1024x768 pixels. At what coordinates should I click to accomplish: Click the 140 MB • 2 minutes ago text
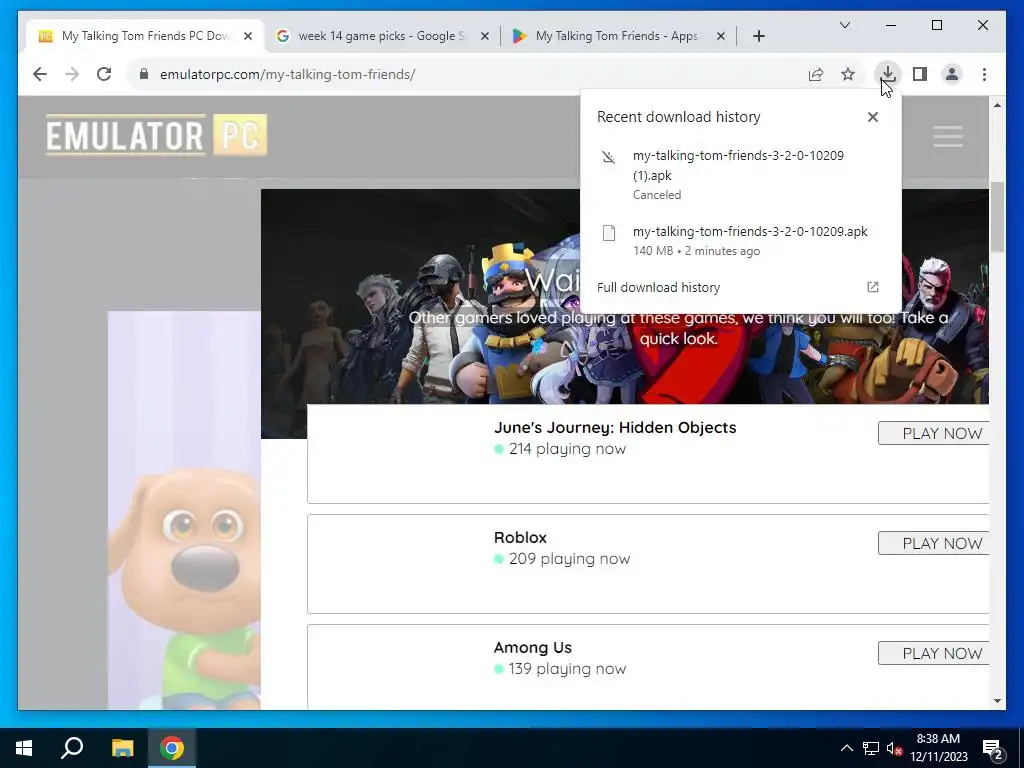click(x=696, y=251)
